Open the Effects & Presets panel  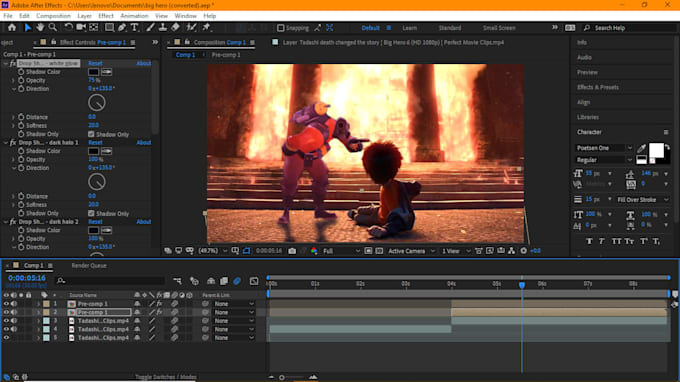point(598,87)
